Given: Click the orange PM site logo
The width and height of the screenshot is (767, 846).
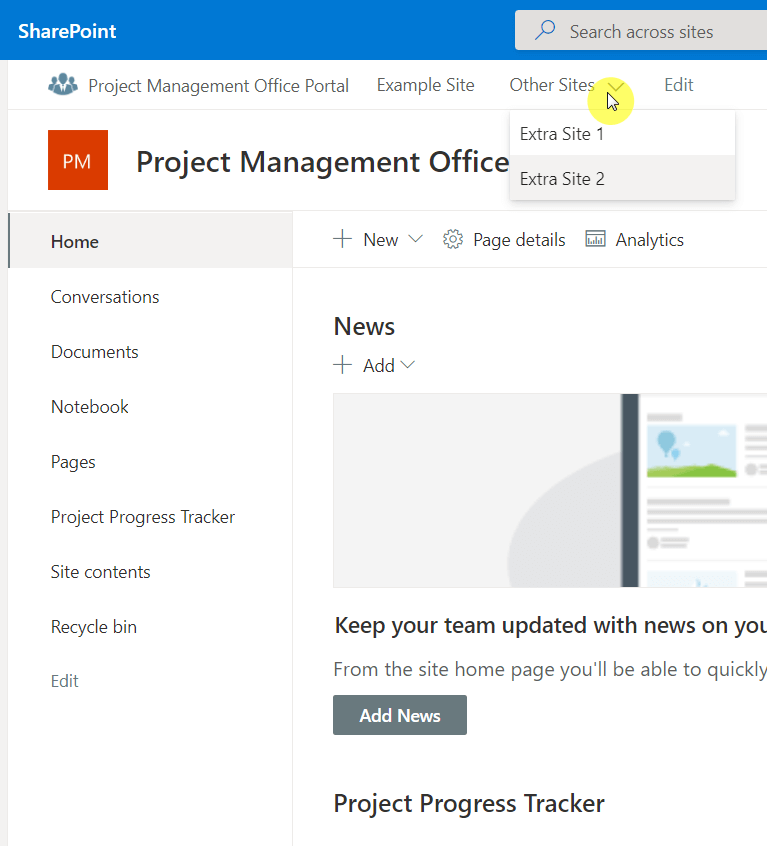Looking at the screenshot, I should pyautogui.click(x=78, y=160).
